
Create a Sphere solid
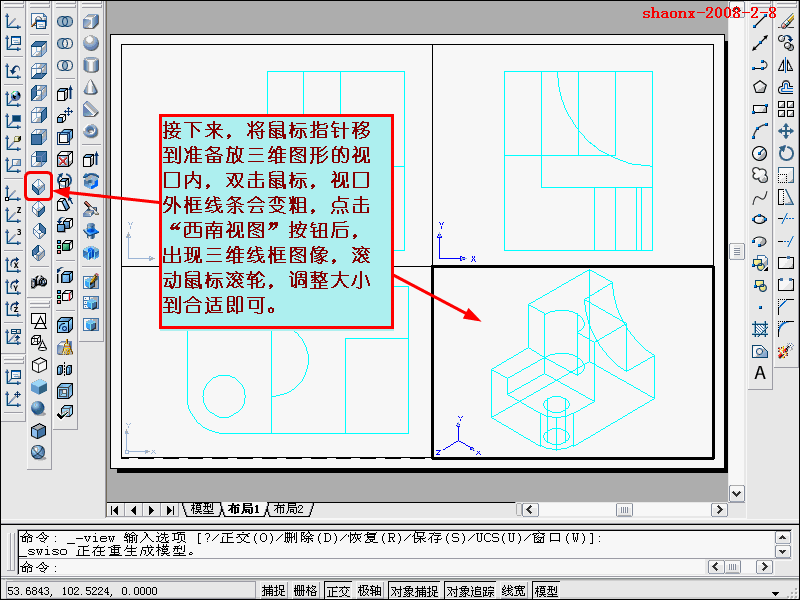[x=90, y=43]
